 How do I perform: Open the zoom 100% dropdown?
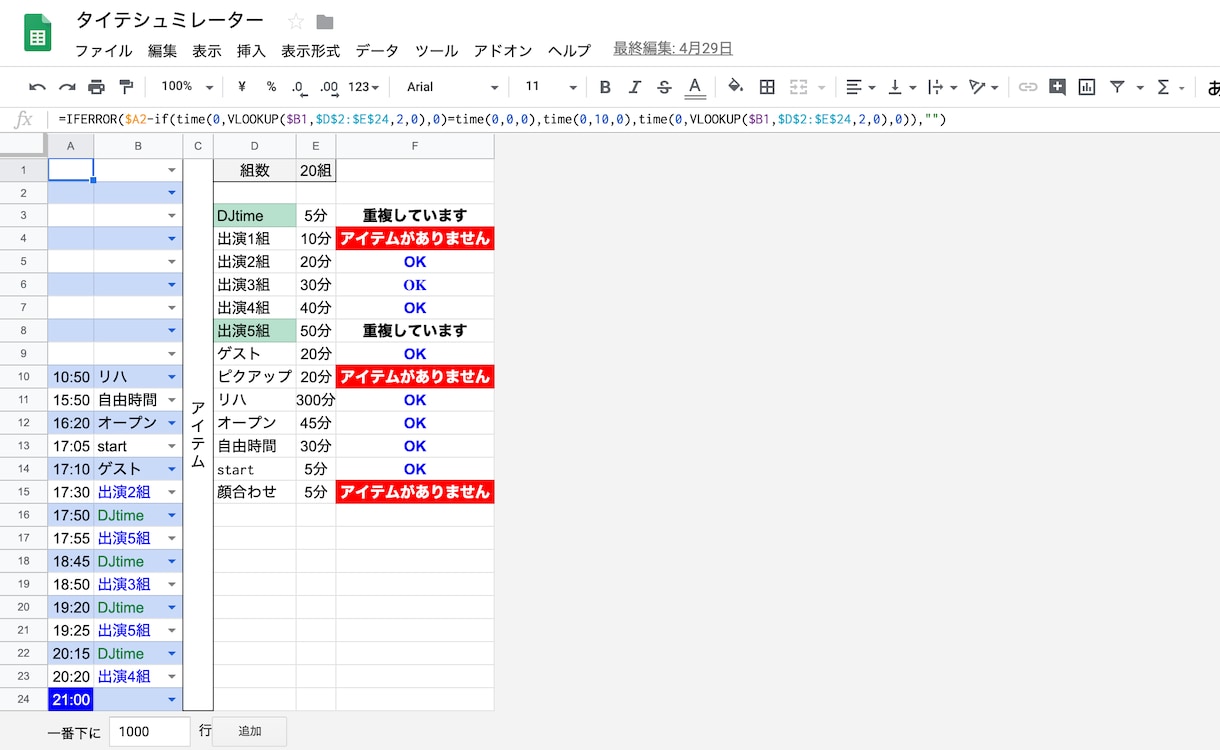[187, 87]
